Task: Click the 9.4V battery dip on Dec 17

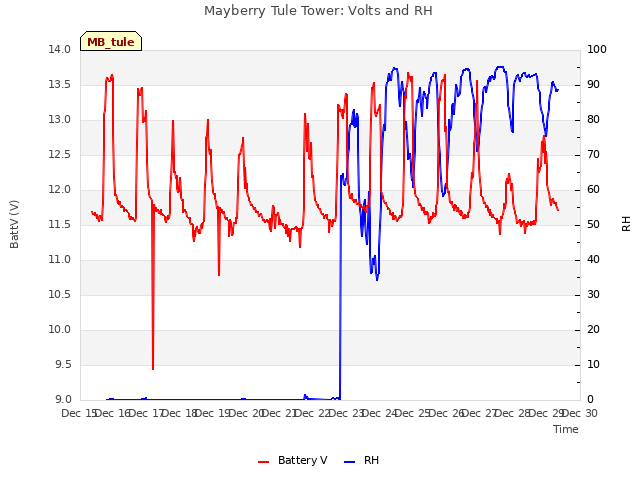Action: [153, 369]
